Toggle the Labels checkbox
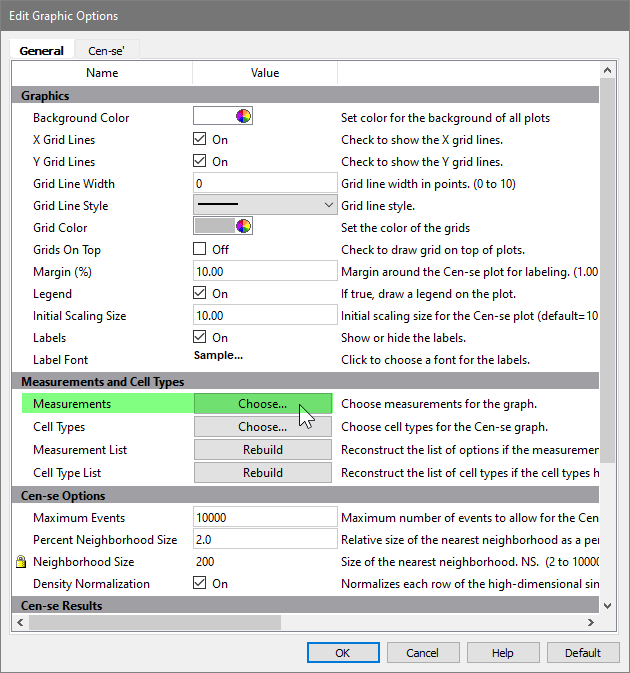The width and height of the screenshot is (630, 673). pyautogui.click(x=200, y=338)
